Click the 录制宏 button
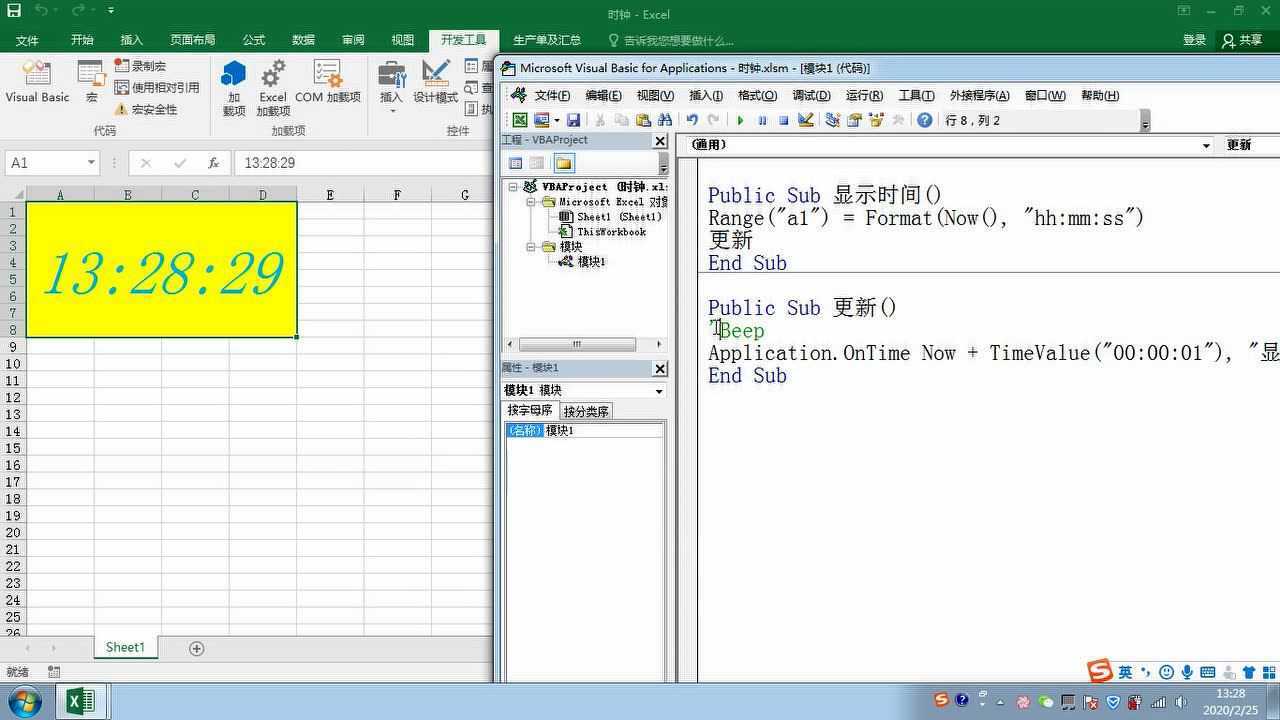 click(140, 66)
